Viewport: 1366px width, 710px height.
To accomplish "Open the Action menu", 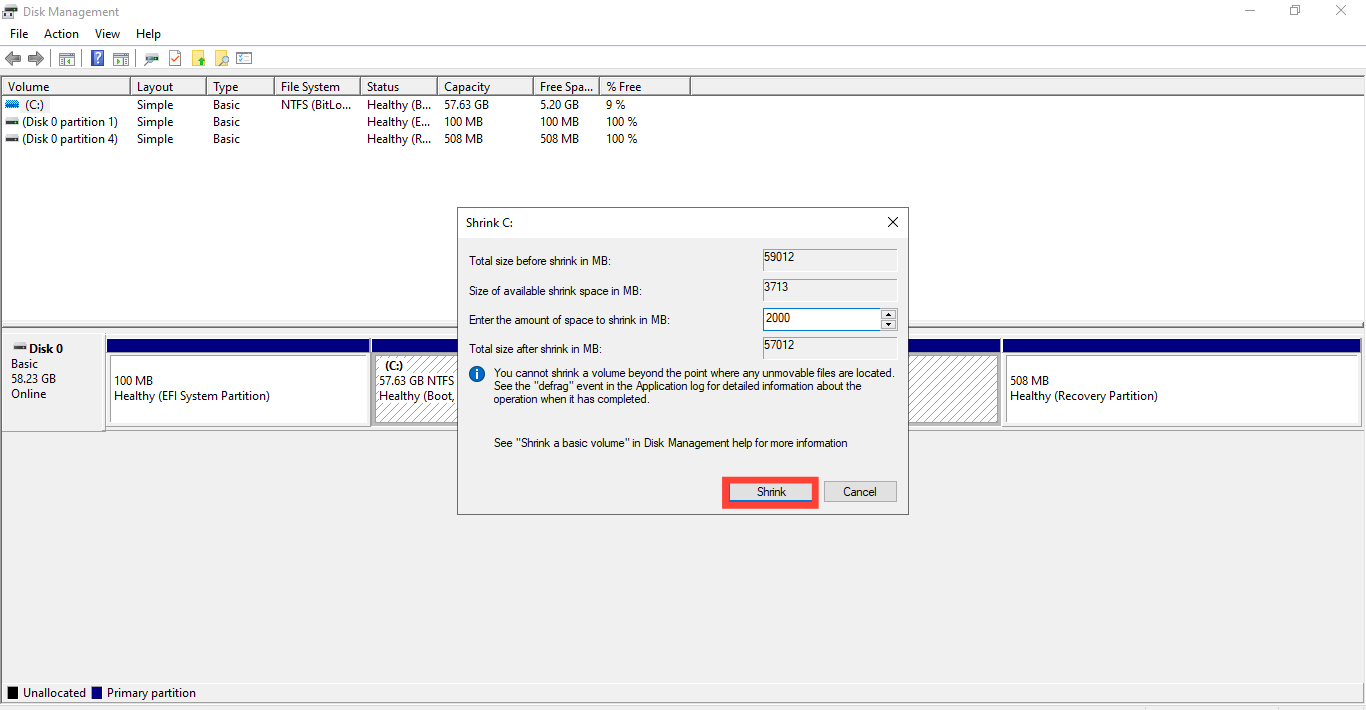I will [x=61, y=34].
